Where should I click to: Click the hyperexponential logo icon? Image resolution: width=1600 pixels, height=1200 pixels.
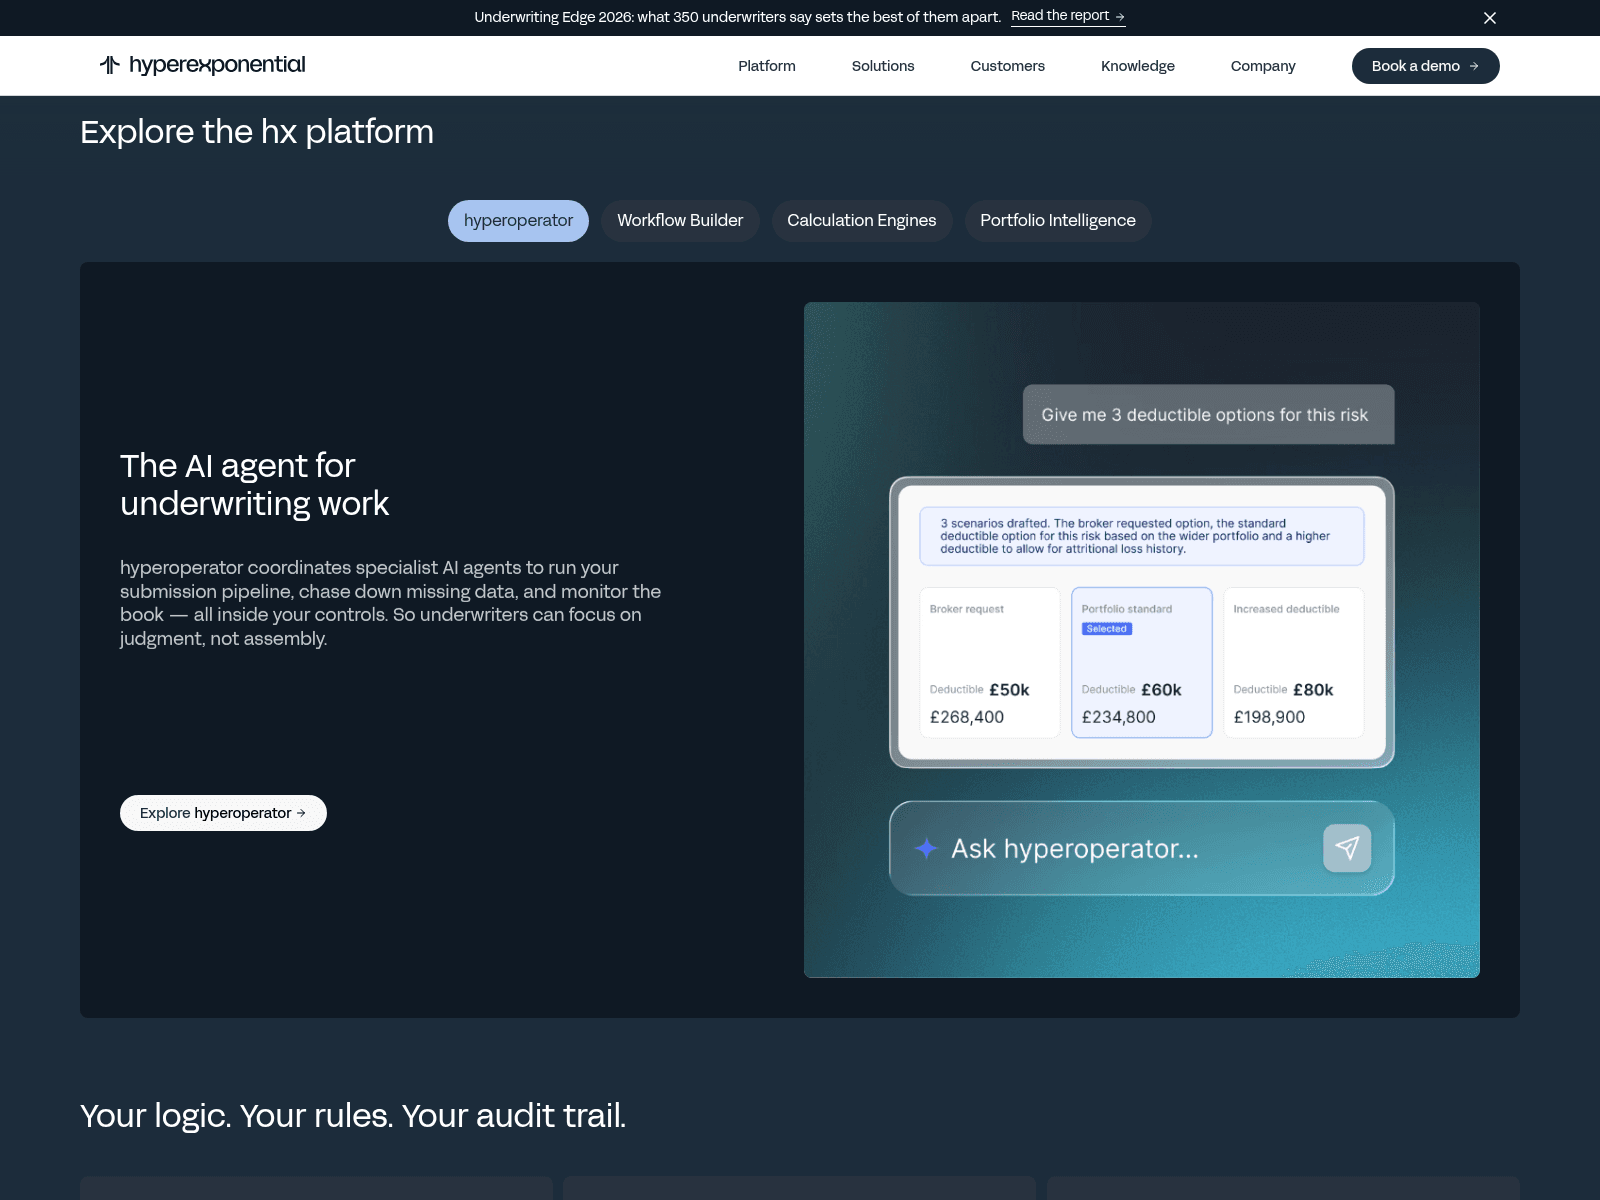click(110, 65)
